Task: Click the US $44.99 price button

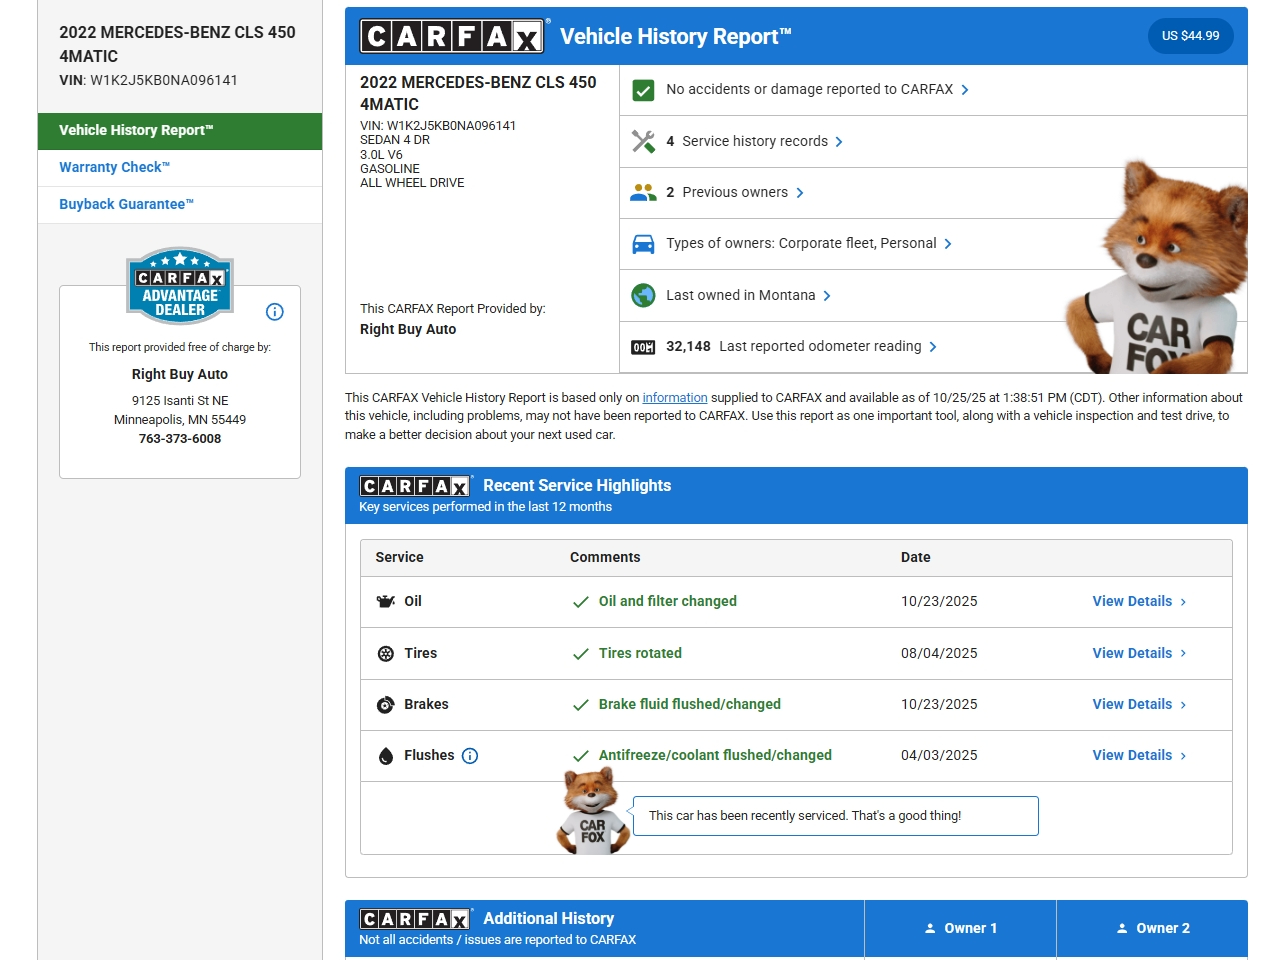Action: click(1190, 36)
